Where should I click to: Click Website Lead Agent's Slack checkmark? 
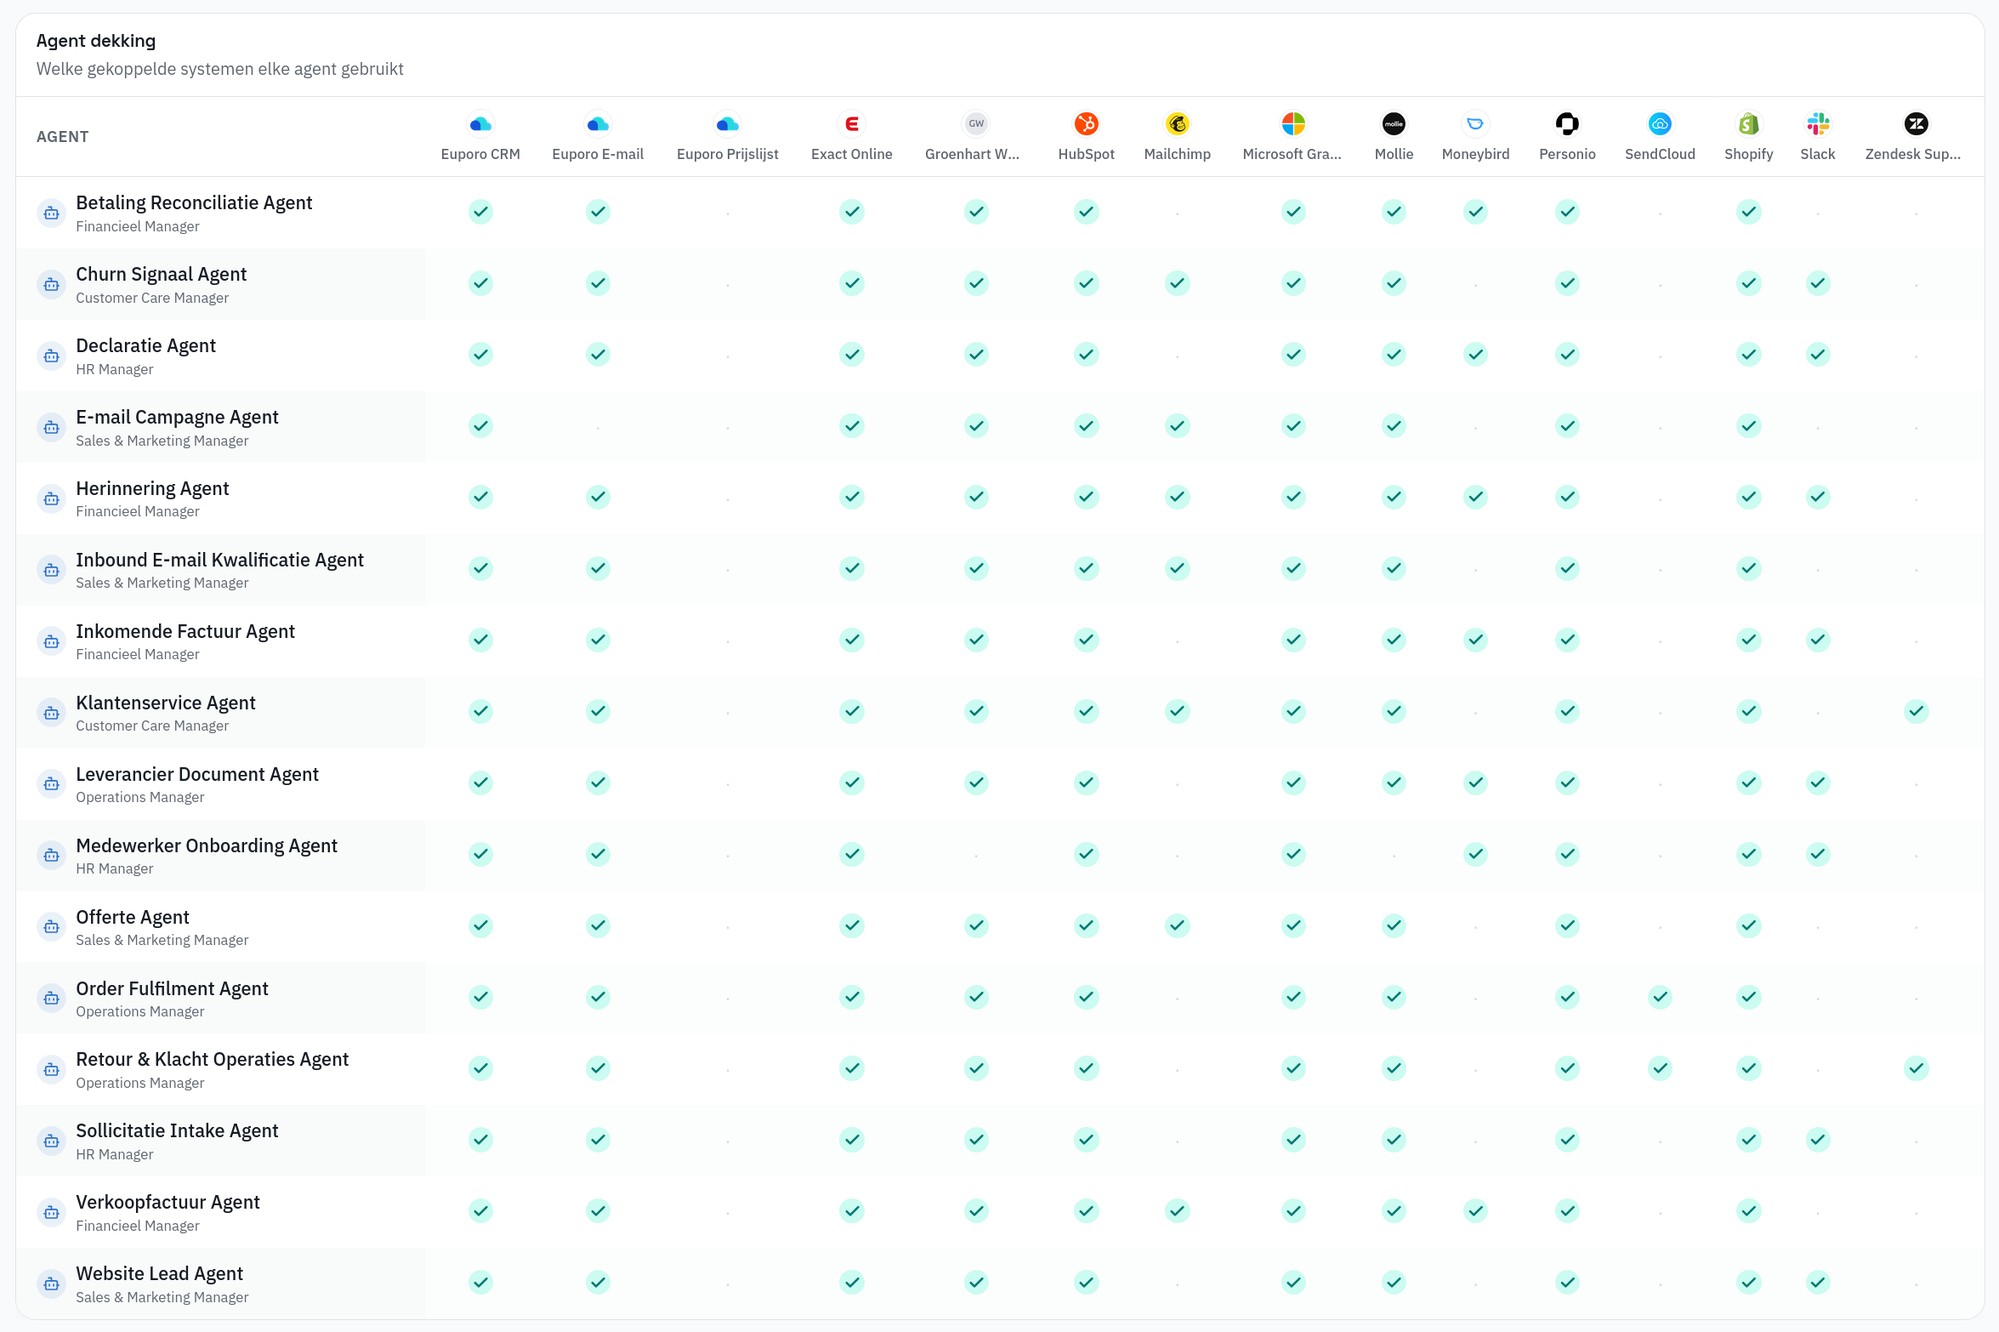[1817, 1282]
